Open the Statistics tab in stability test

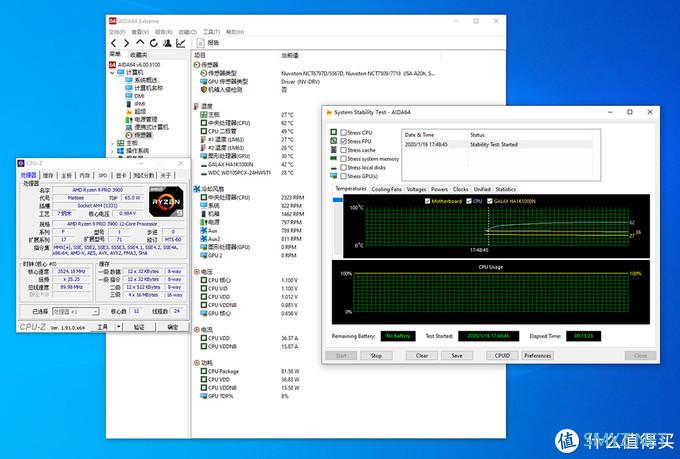click(x=506, y=189)
